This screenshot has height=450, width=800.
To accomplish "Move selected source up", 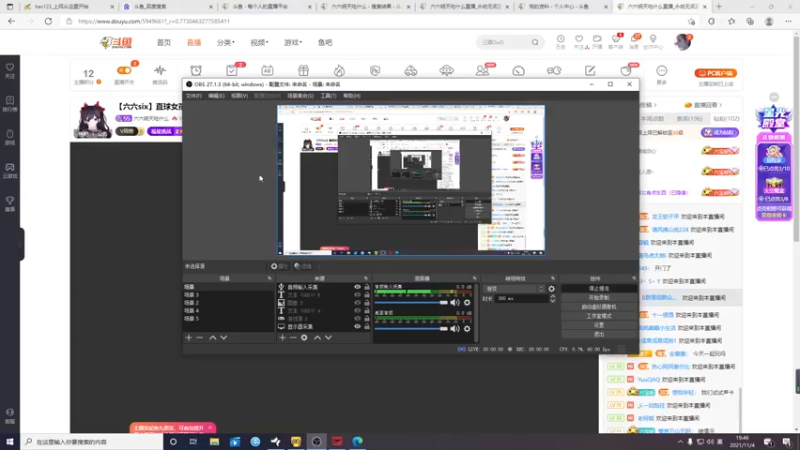I will coord(317,338).
